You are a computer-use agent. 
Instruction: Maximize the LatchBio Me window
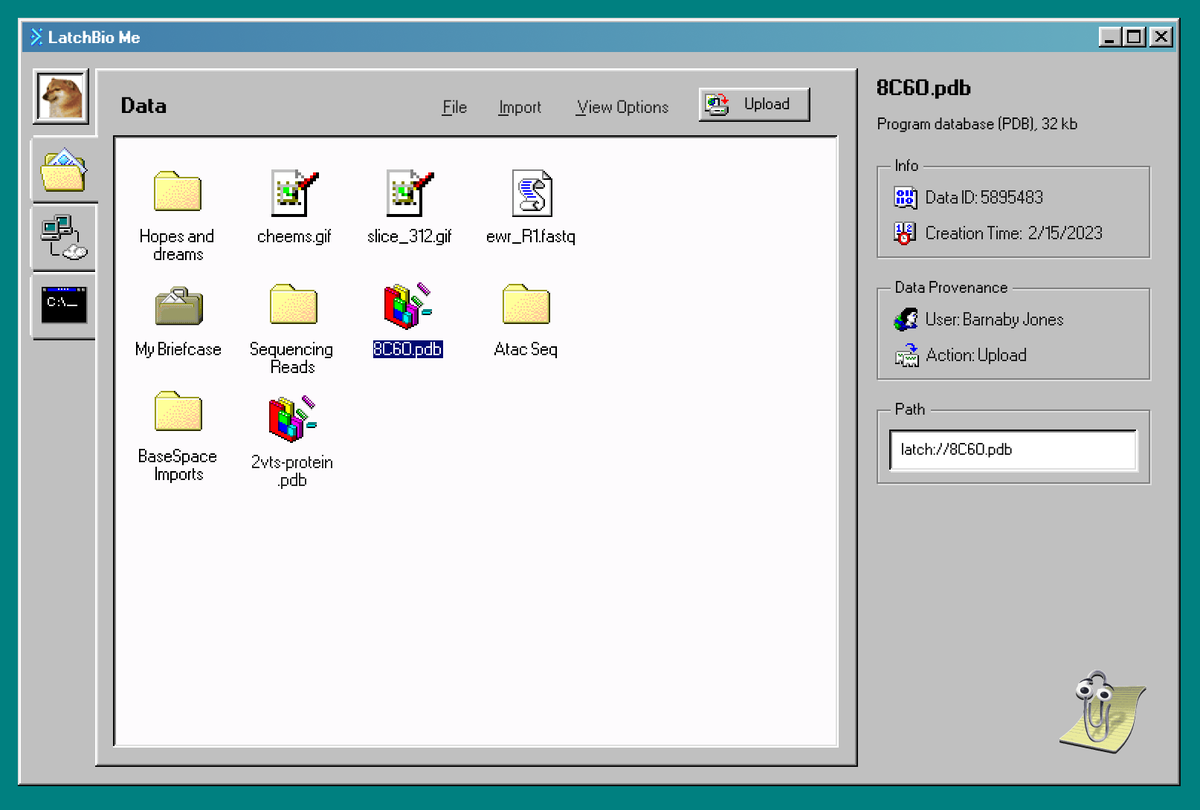1134,37
